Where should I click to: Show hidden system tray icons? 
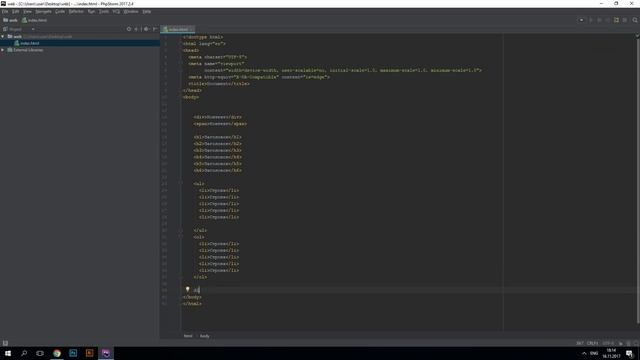tap(584, 353)
